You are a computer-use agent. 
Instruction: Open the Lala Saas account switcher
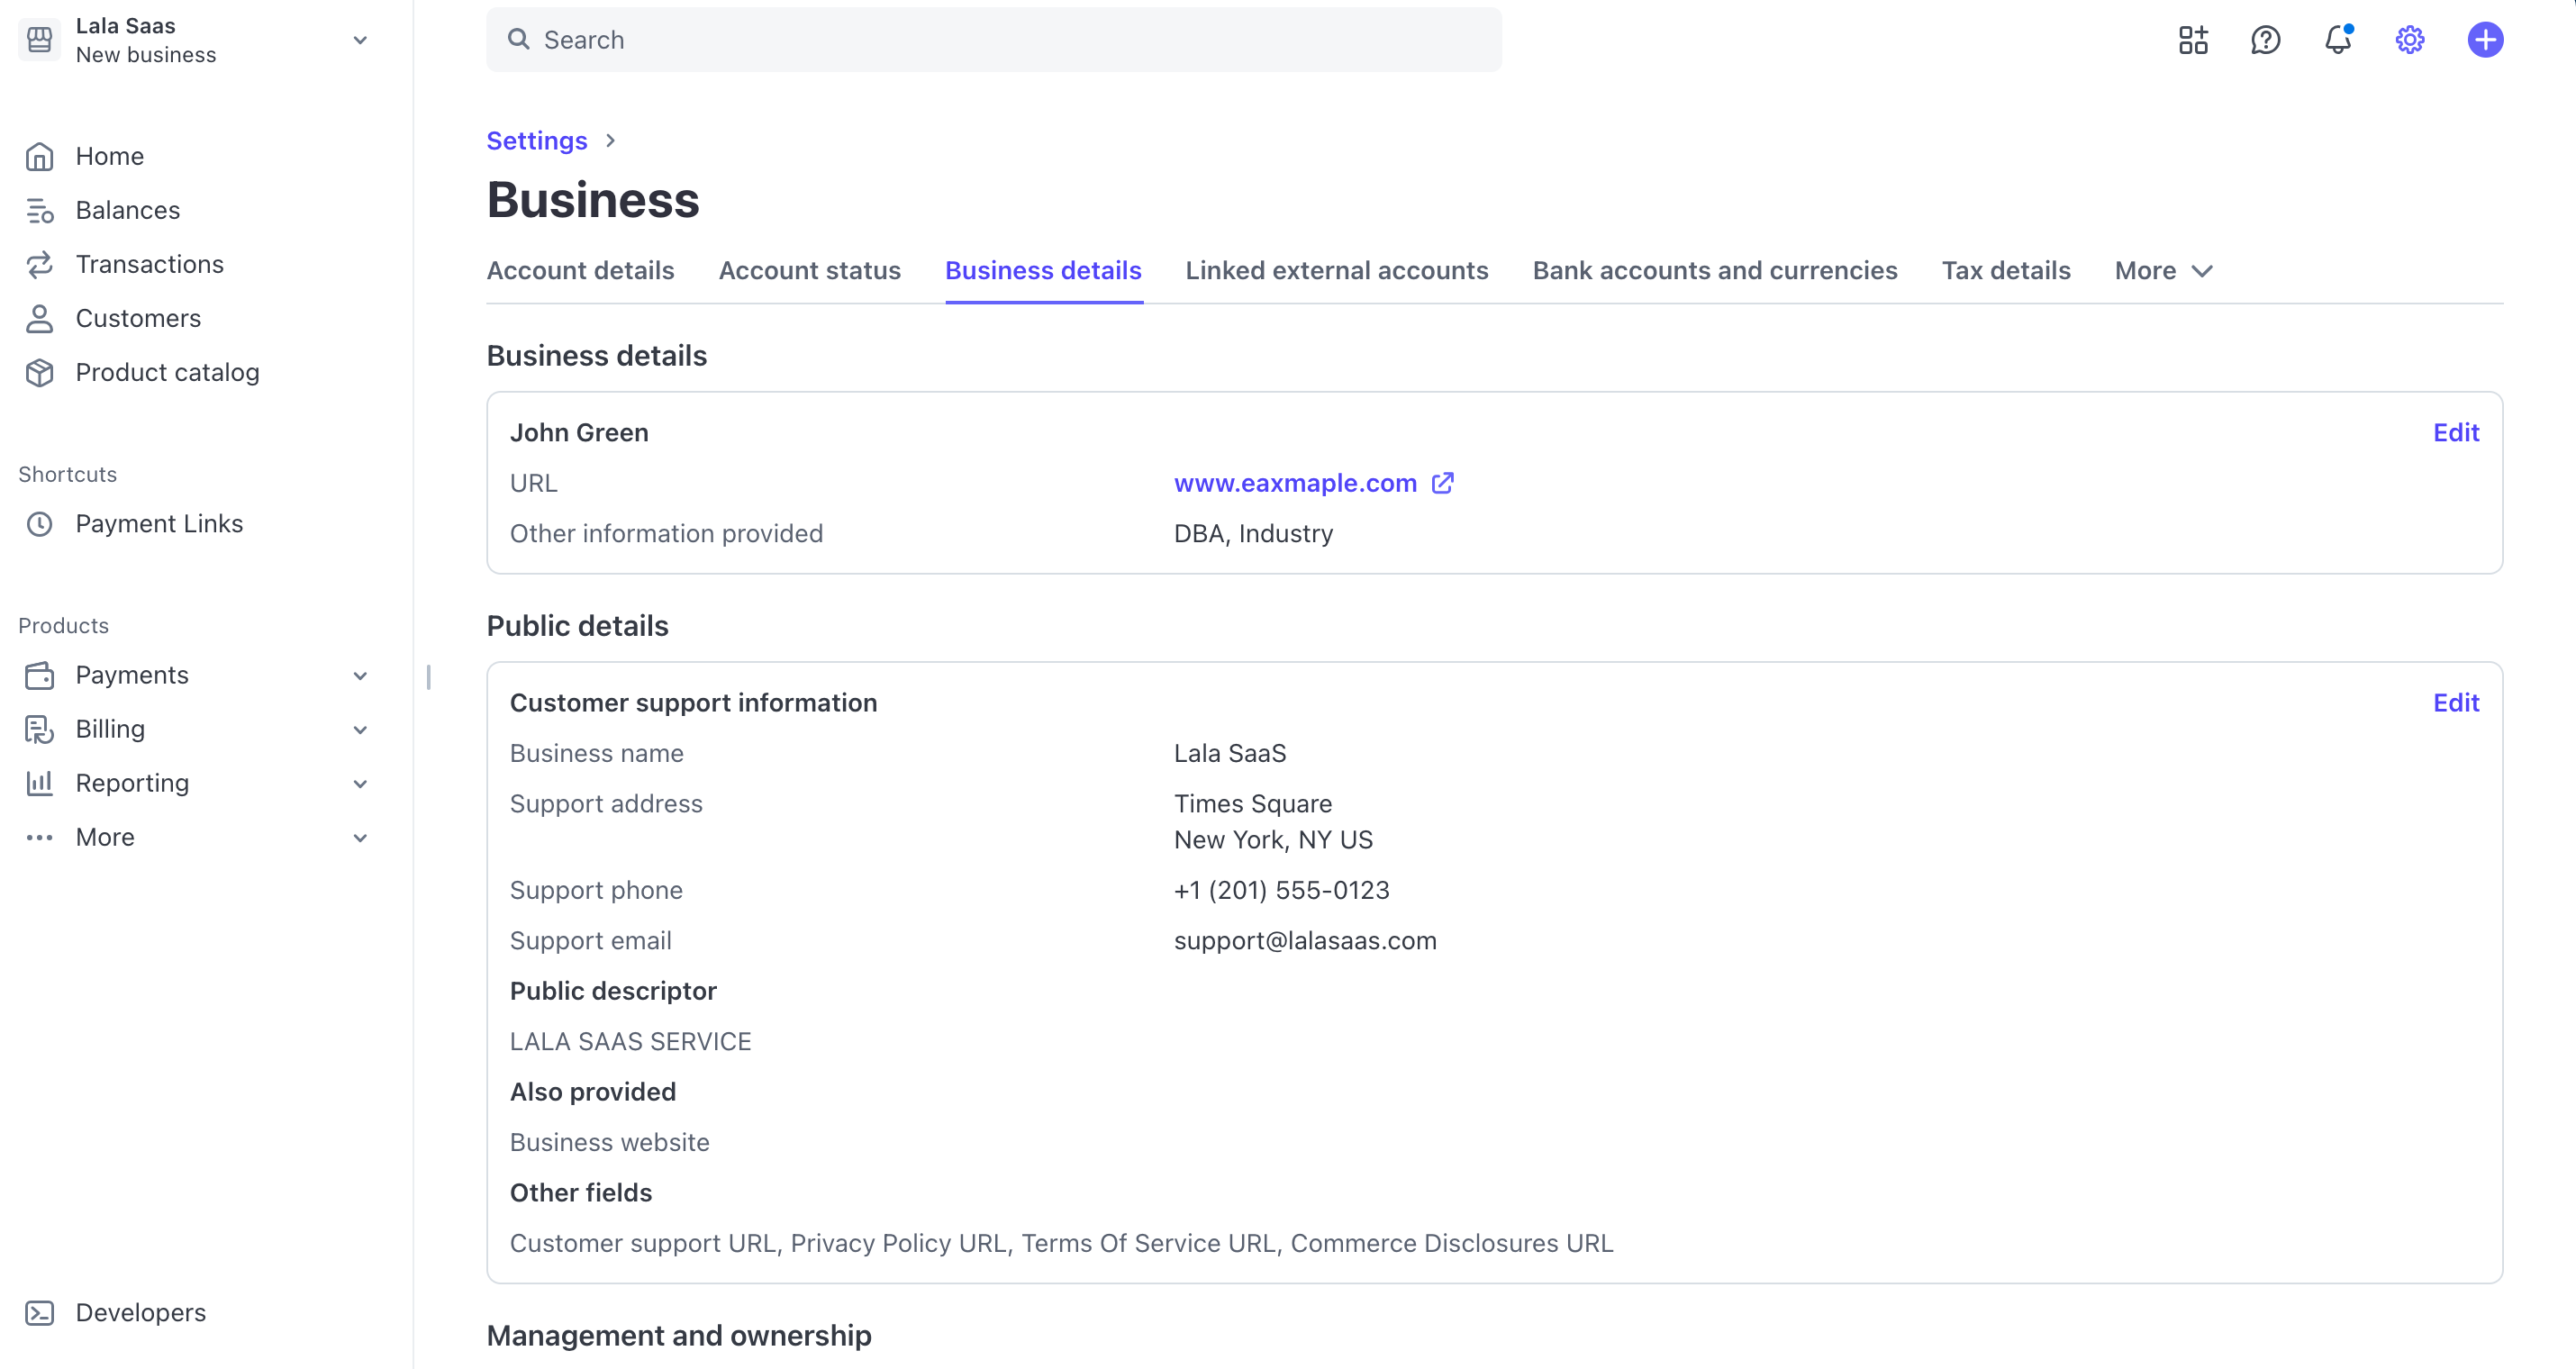pos(195,40)
